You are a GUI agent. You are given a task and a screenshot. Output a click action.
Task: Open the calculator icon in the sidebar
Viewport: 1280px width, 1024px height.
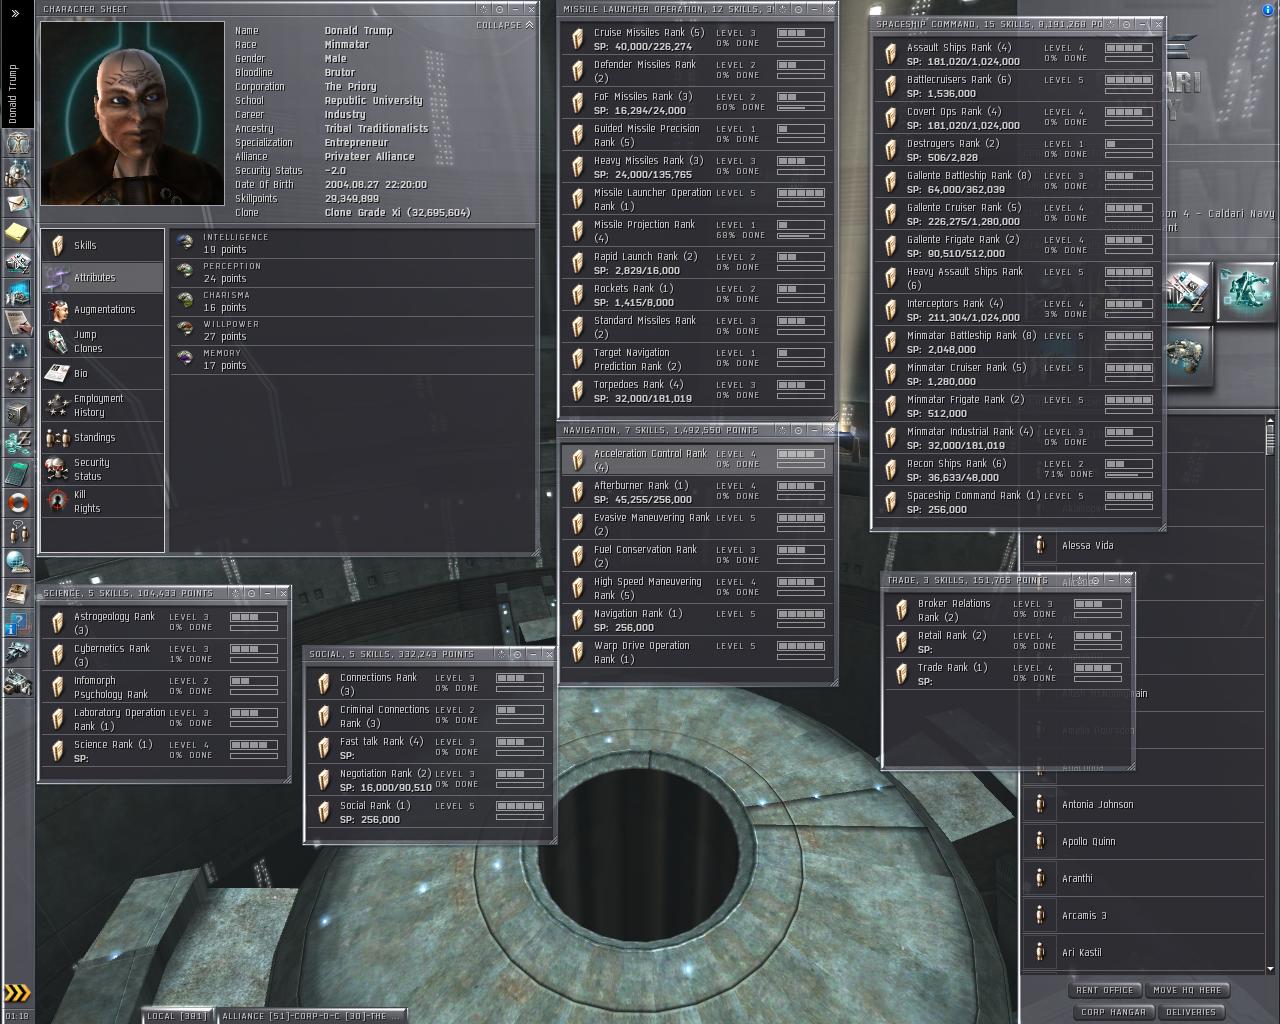(17, 472)
